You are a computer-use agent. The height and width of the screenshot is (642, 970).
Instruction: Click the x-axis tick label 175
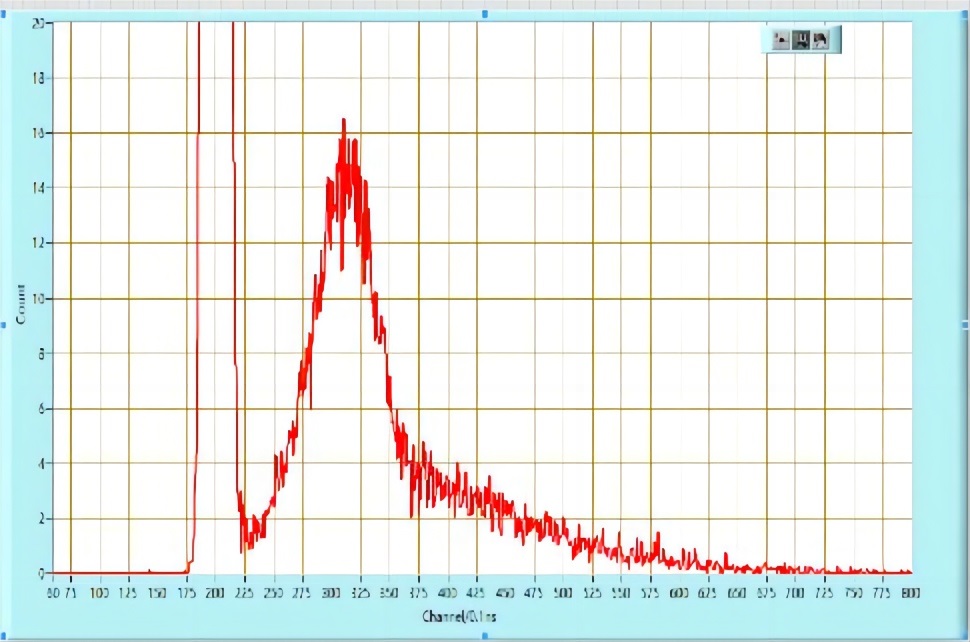[186, 593]
